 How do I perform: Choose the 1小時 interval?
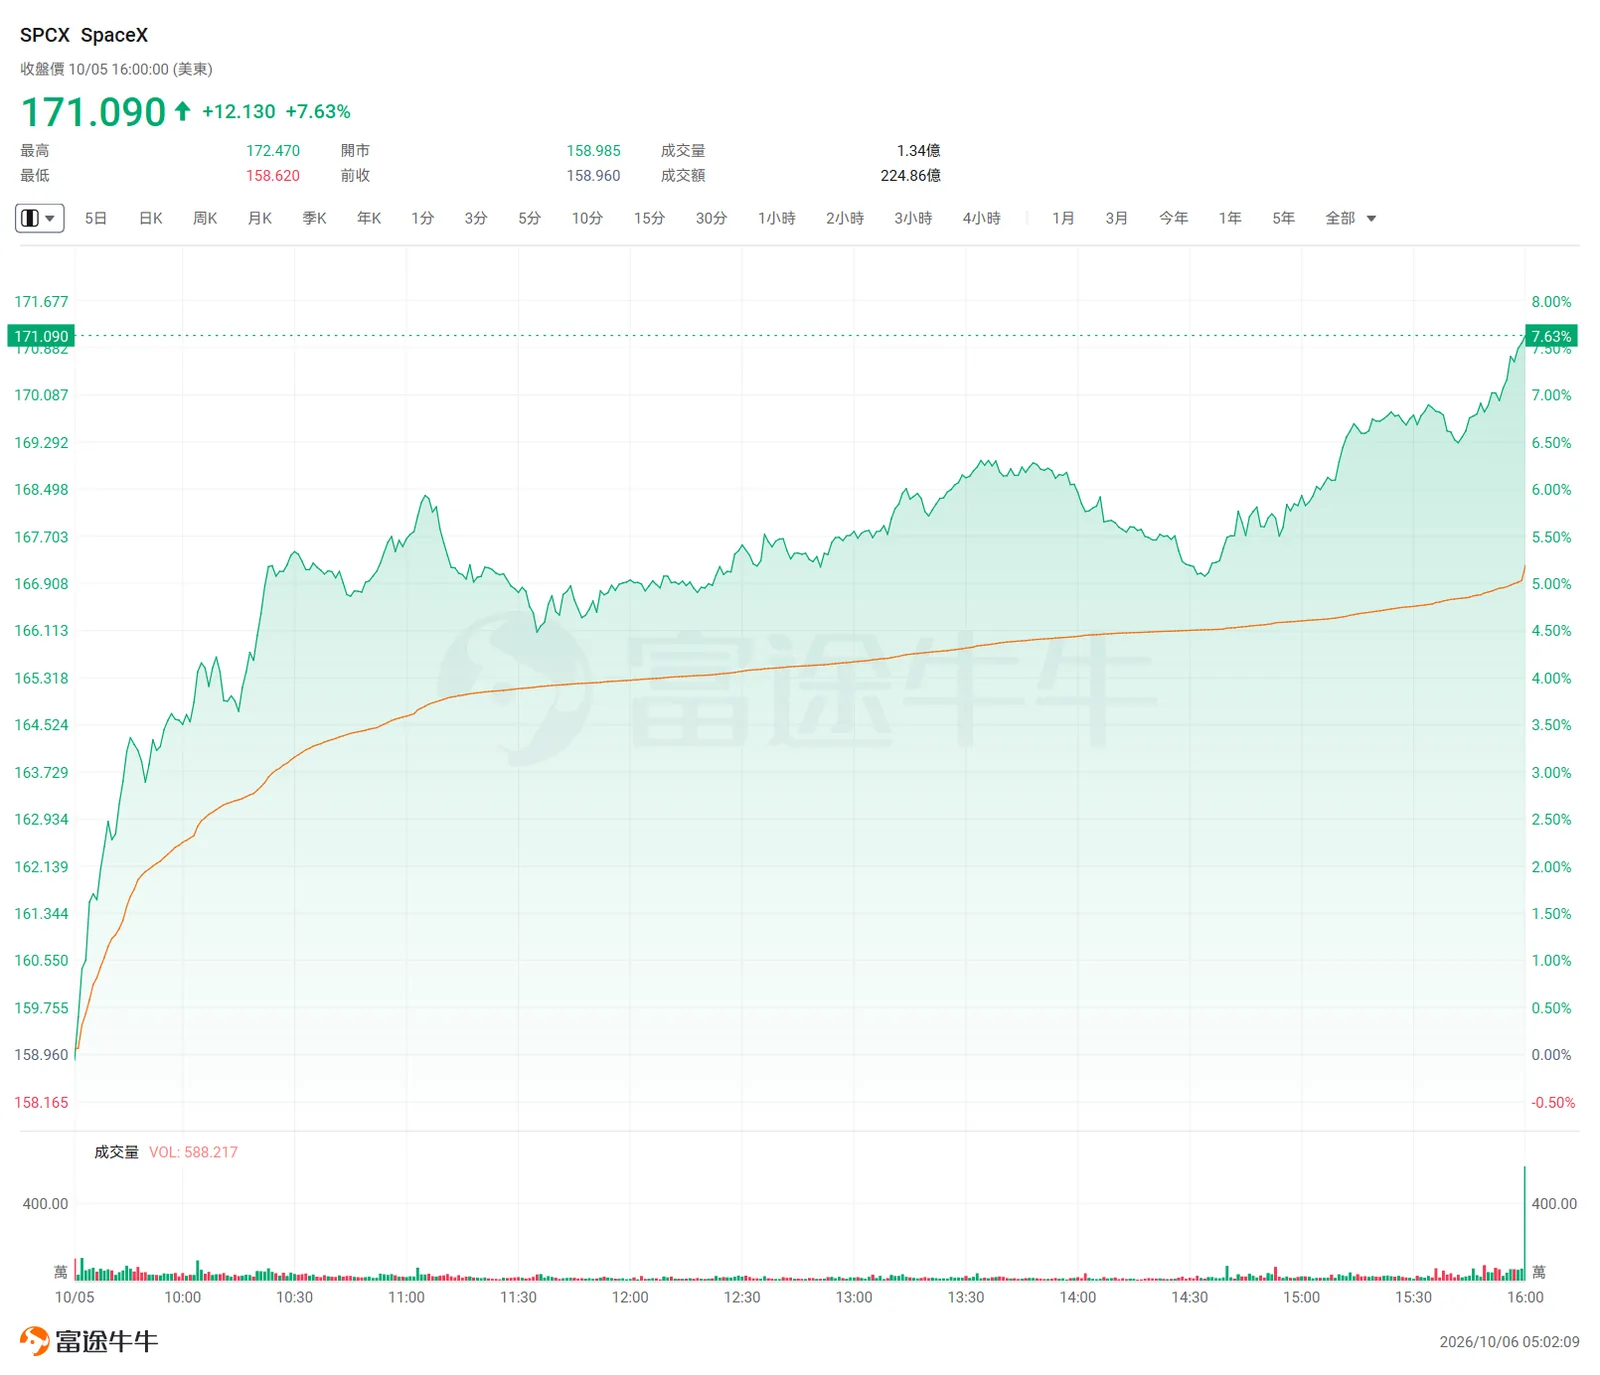(x=777, y=218)
